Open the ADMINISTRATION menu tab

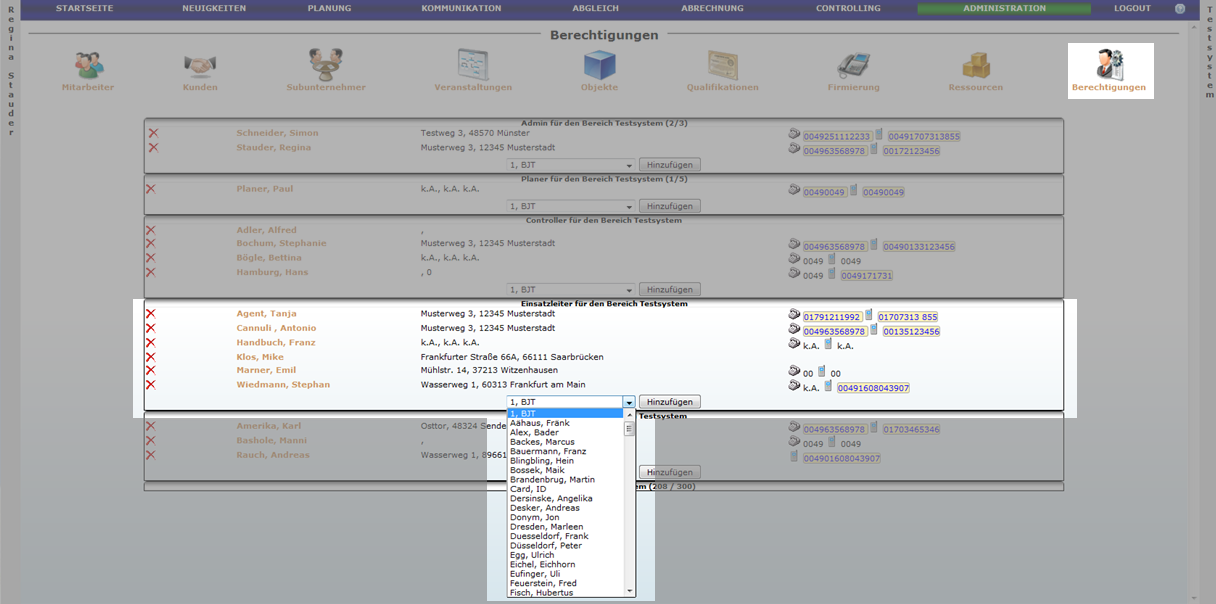(1004, 9)
